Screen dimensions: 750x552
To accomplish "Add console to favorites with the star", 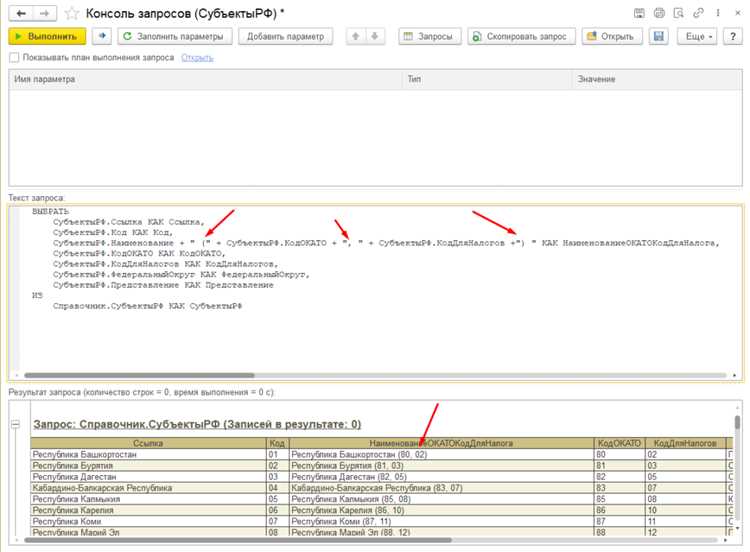I will [x=72, y=13].
